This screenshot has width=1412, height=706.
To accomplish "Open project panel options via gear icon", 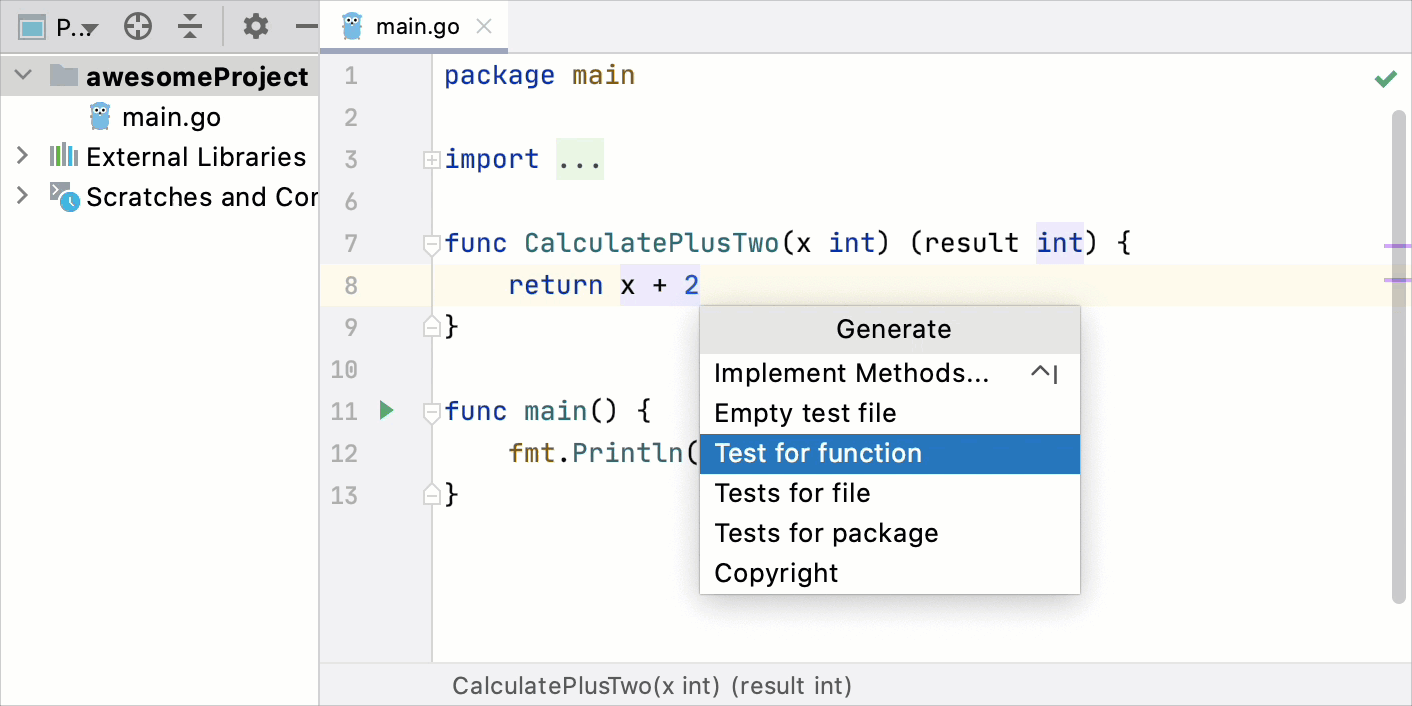I will 255,26.
